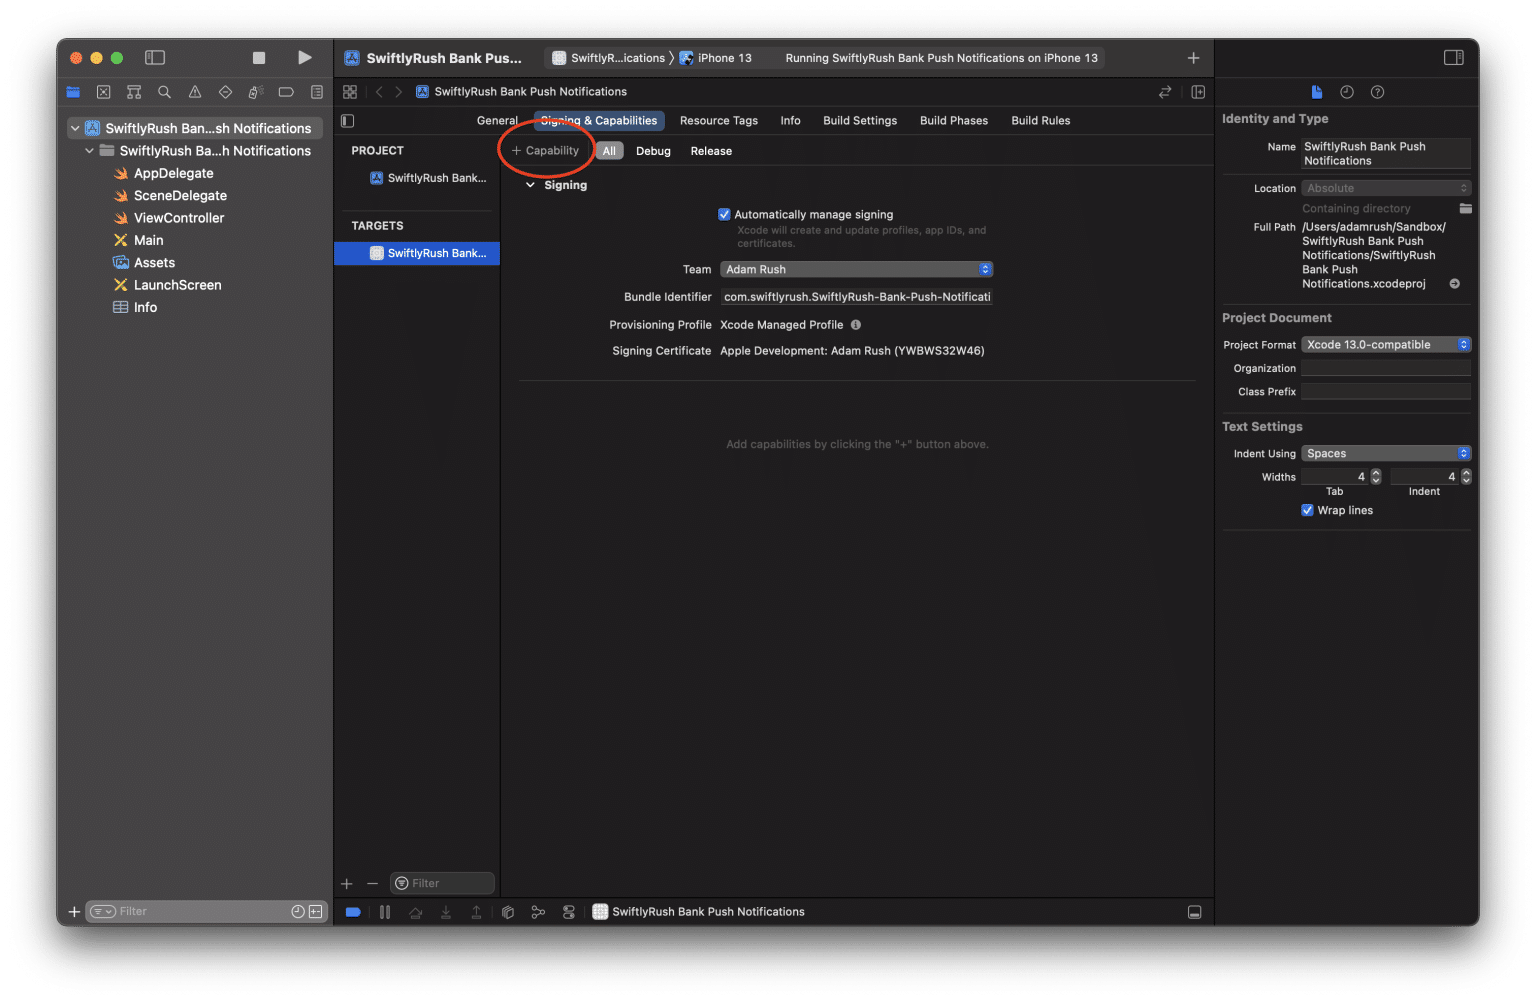Image resolution: width=1536 pixels, height=1001 pixels.
Task: Open the Location Absolute dropdown
Action: [x=1386, y=188]
